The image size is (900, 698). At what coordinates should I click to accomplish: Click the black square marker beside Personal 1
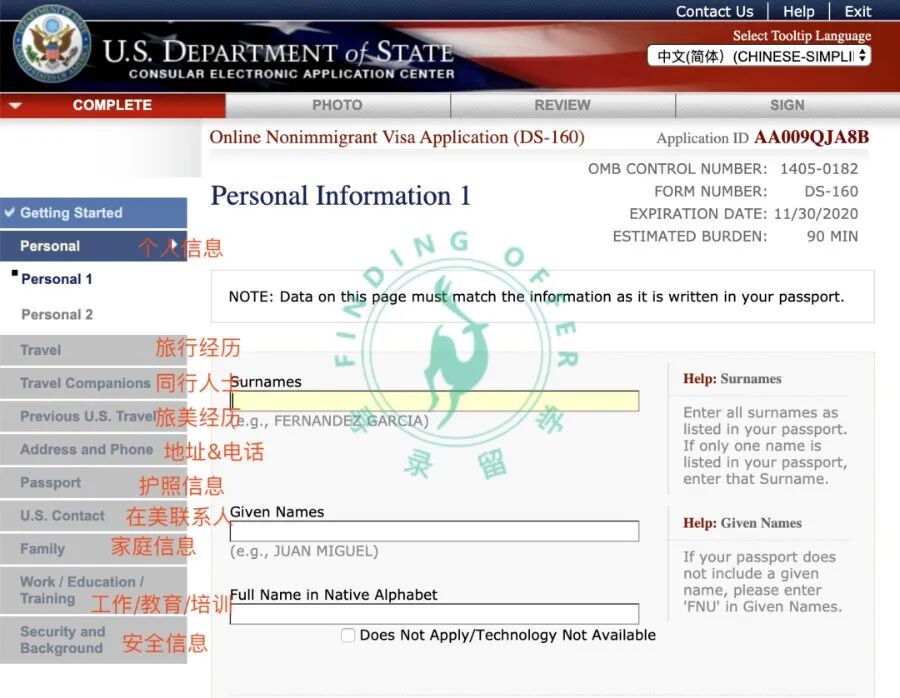13,273
